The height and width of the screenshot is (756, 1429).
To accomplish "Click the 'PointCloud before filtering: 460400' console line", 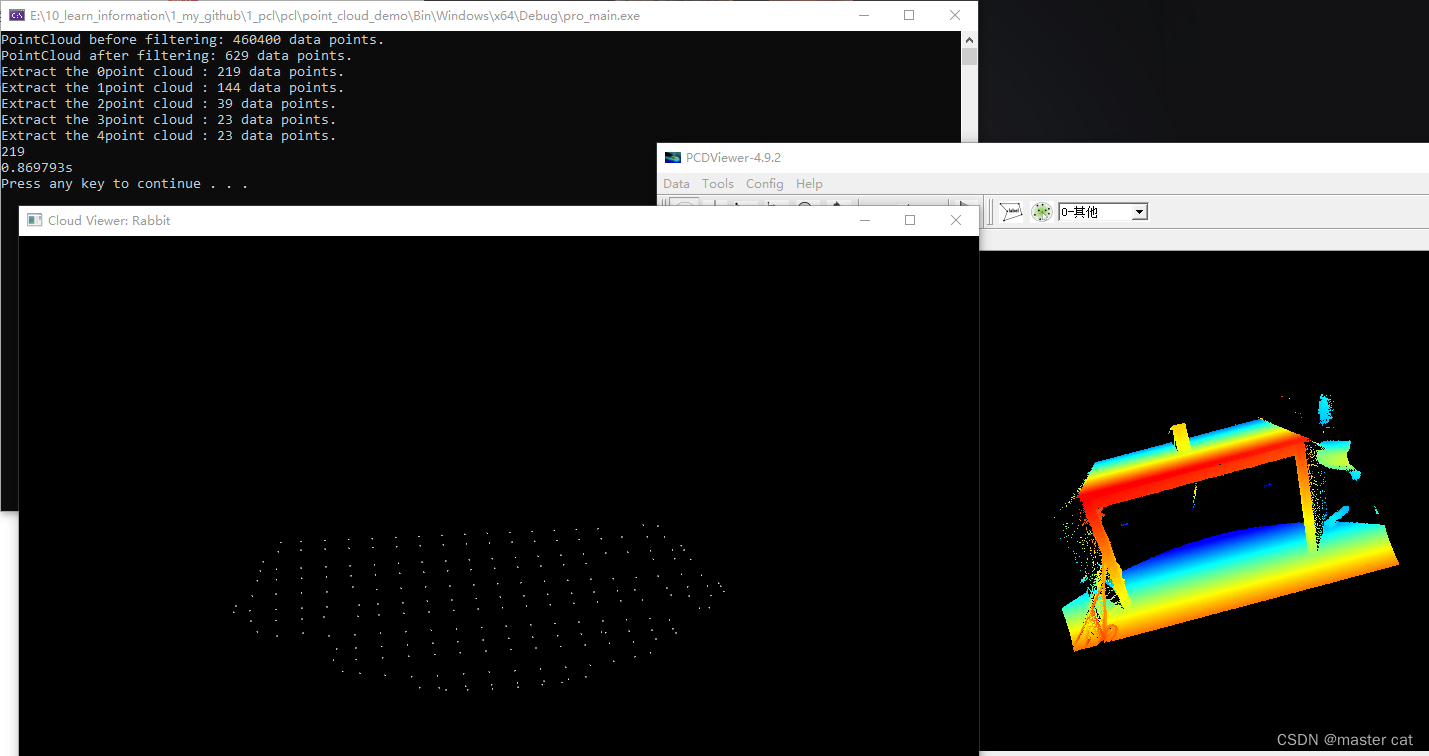I will click(x=193, y=40).
